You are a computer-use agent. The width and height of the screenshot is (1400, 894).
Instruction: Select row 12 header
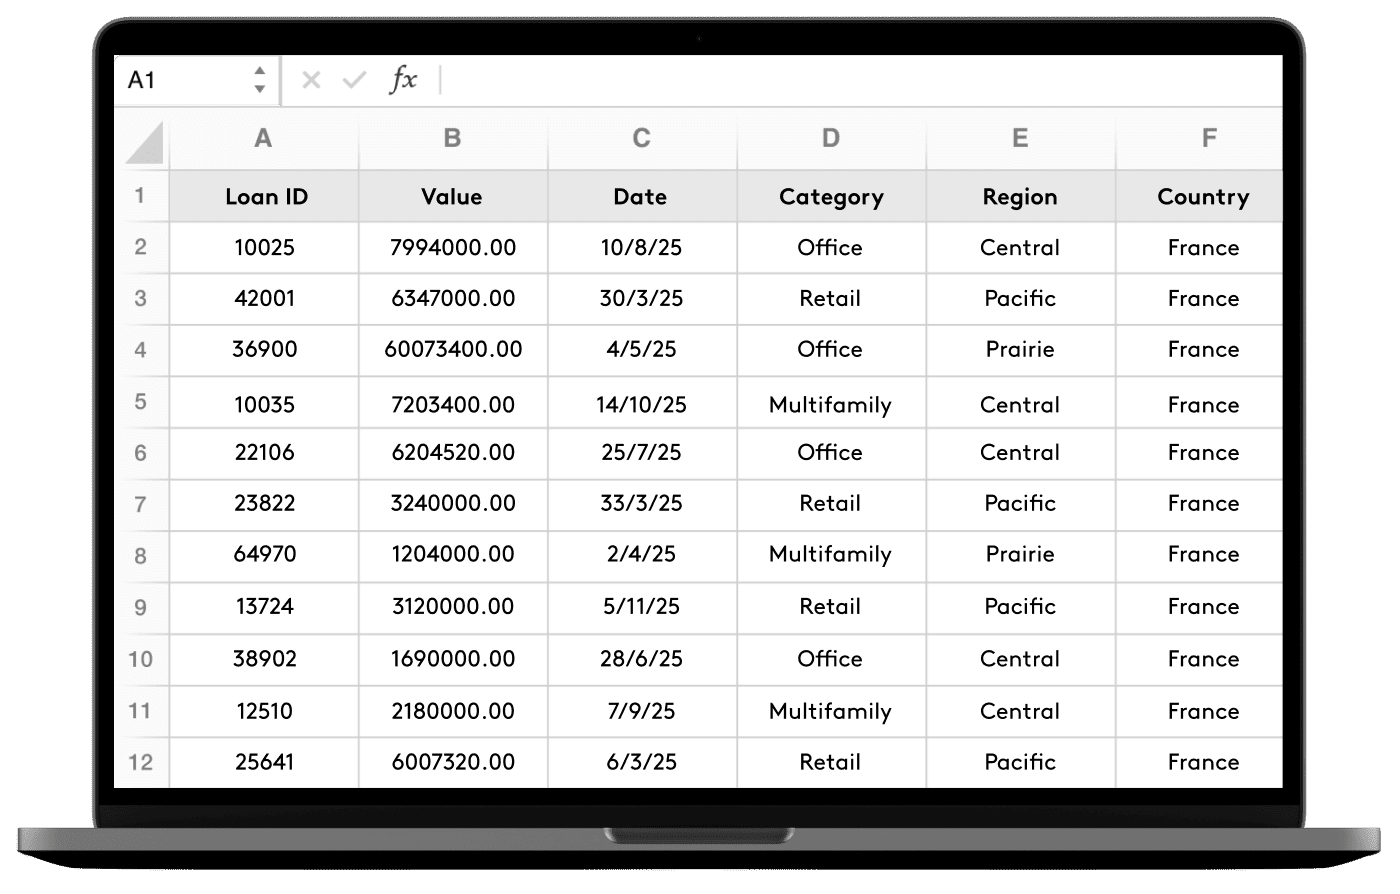pos(140,762)
